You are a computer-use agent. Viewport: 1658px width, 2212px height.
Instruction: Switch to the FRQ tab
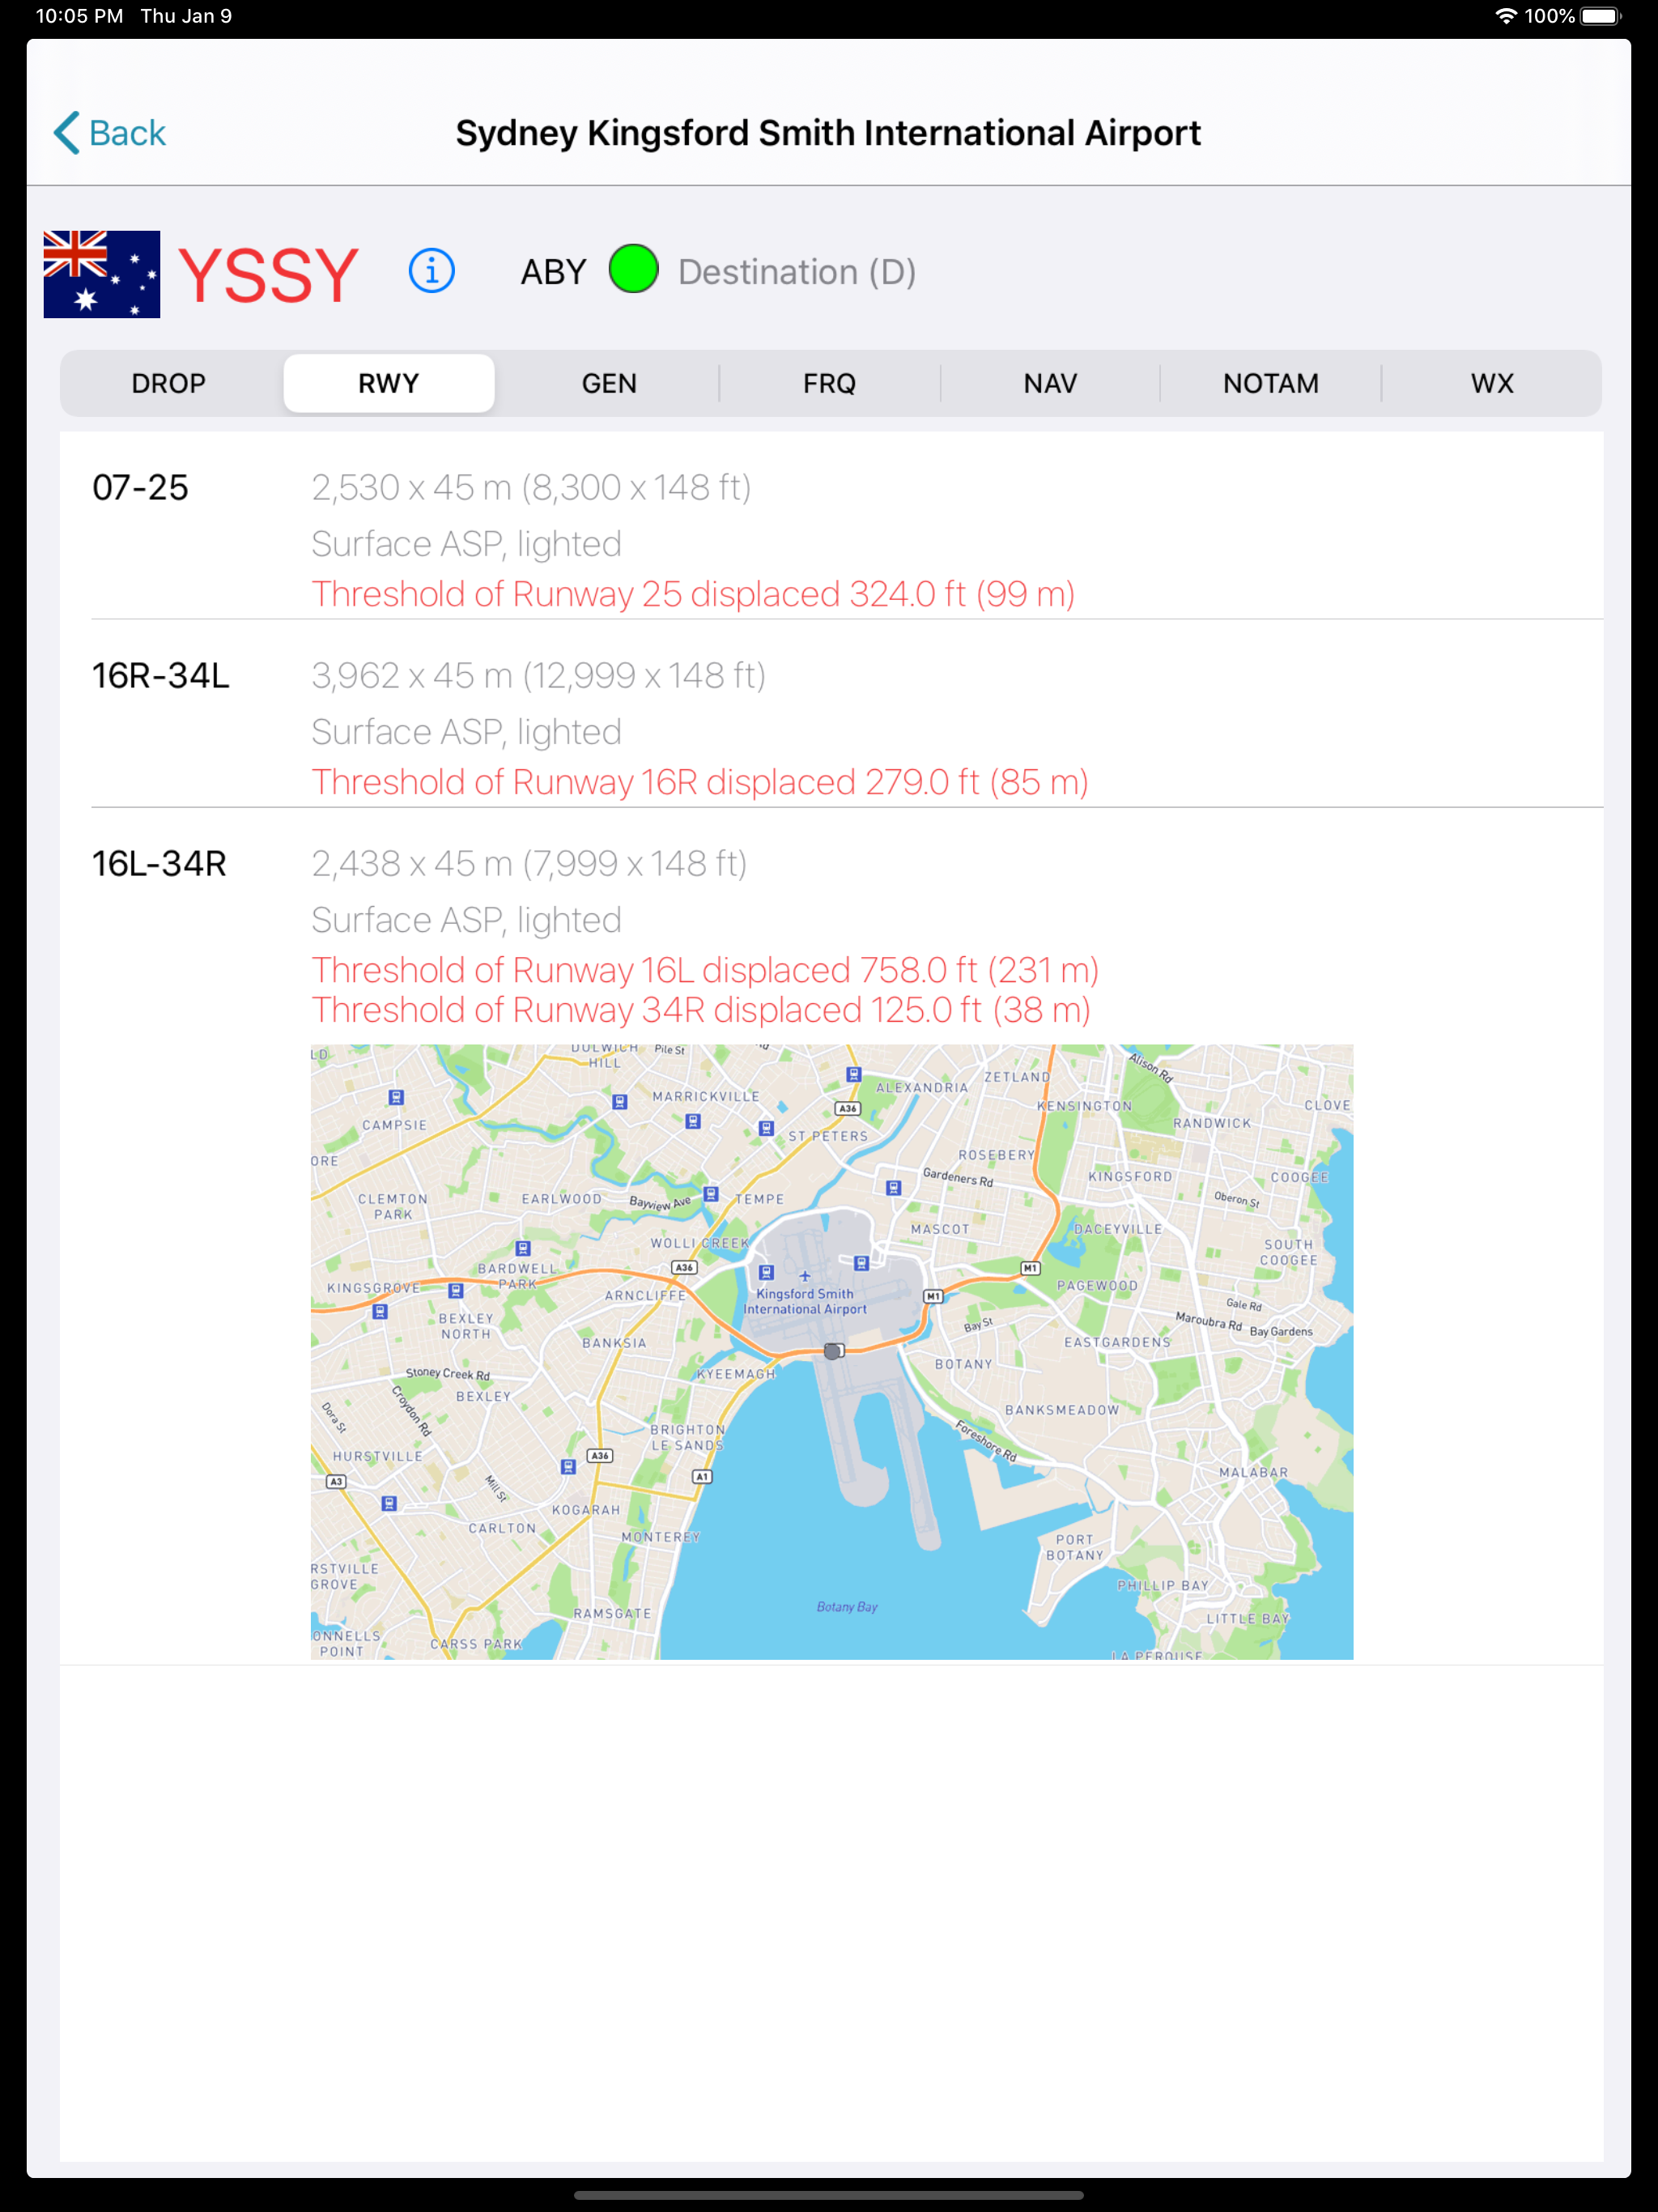click(830, 384)
